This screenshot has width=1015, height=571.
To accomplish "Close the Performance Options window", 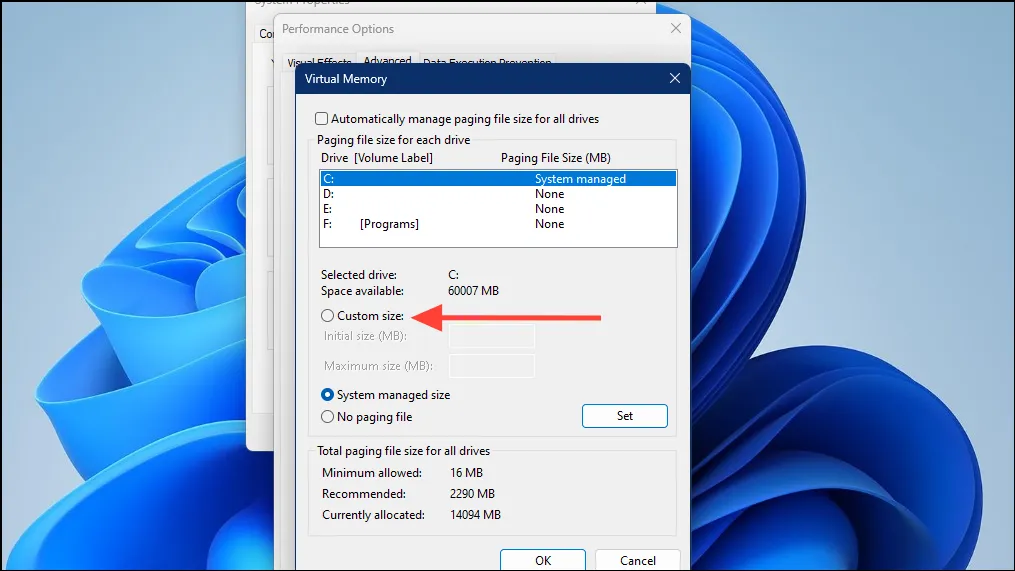I will tap(676, 29).
